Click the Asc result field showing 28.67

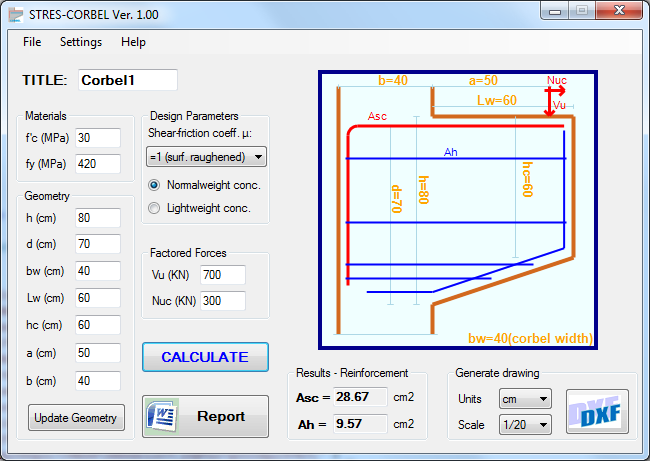pos(360,397)
